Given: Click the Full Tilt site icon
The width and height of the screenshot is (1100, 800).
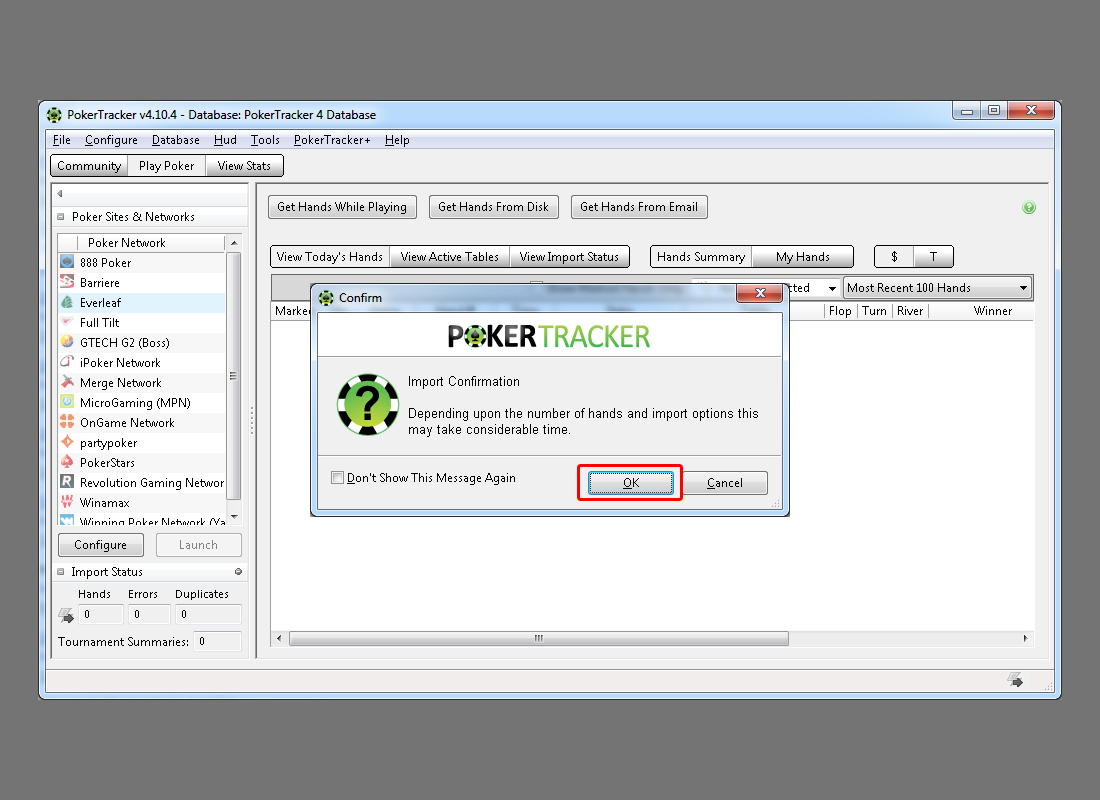Looking at the screenshot, I should click(x=67, y=322).
